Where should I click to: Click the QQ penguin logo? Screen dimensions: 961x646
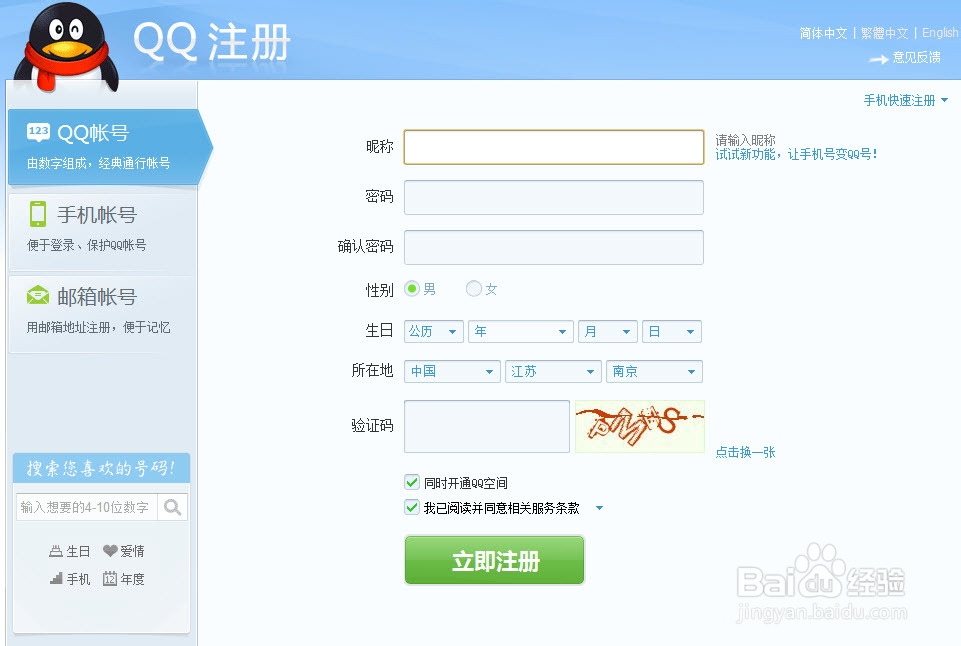[x=66, y=48]
